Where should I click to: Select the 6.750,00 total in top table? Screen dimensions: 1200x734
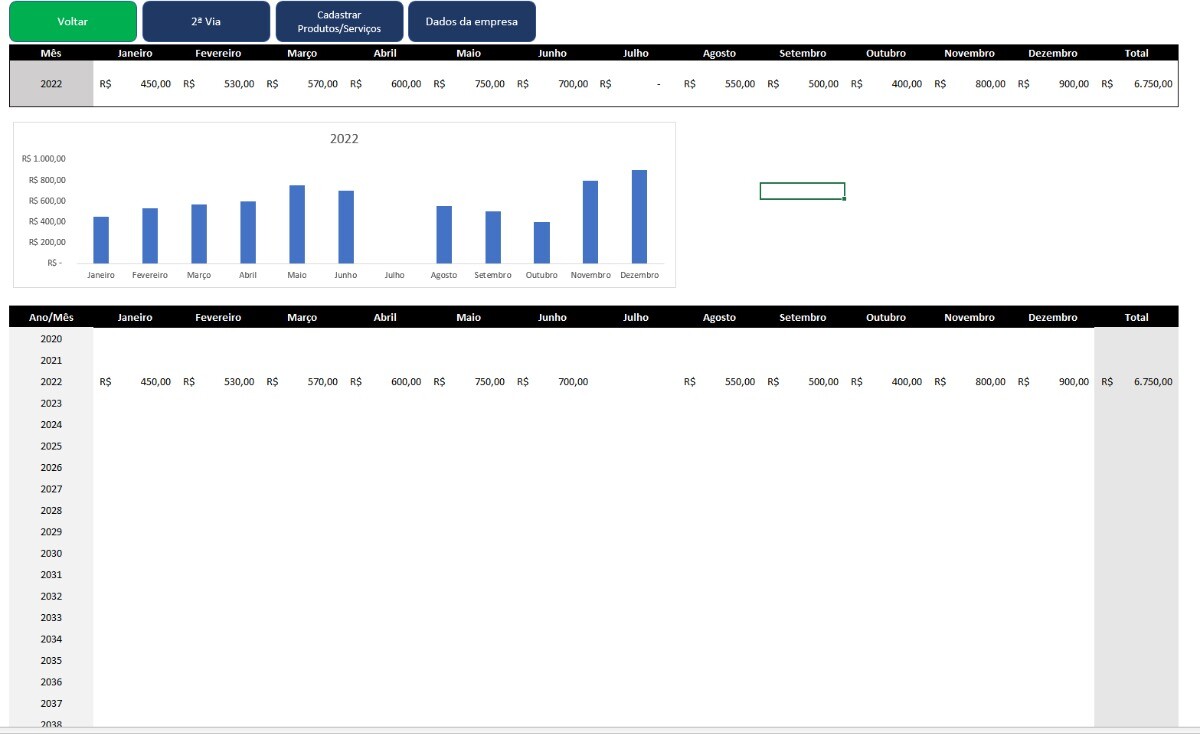pyautogui.click(x=1152, y=84)
